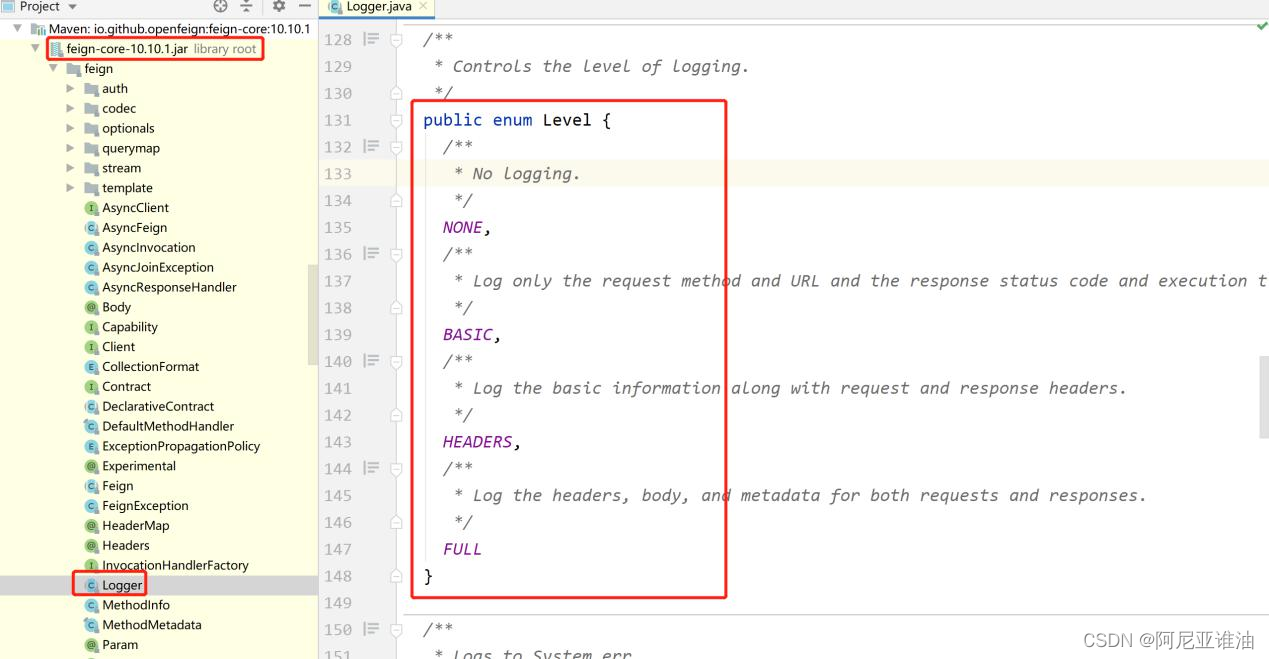The image size is (1269, 659).
Task: Toggle rendered doc view at line 150
Action: tap(371, 629)
